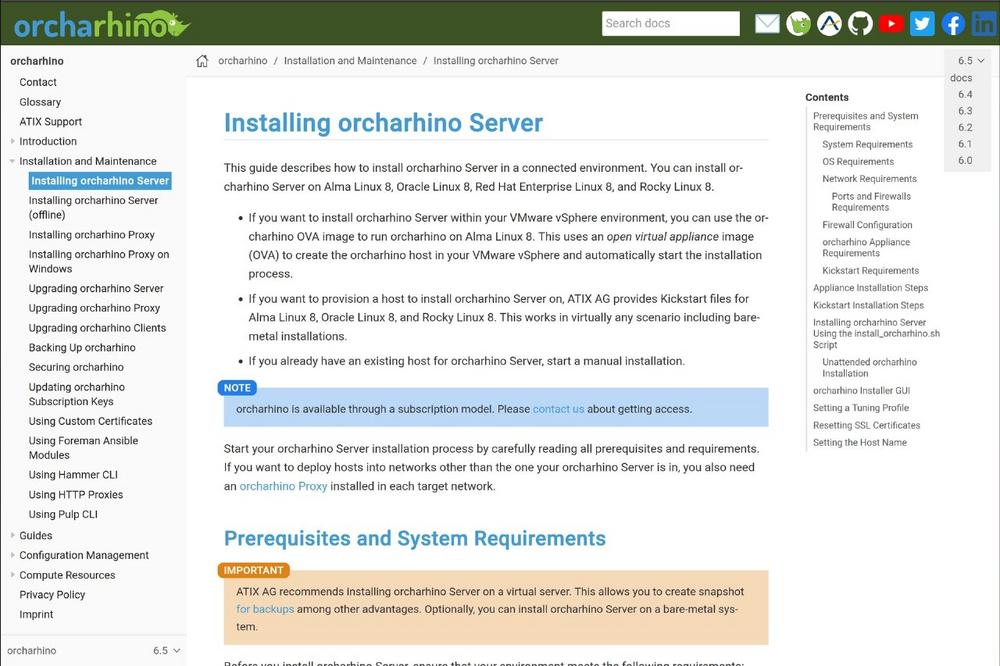Screen dimensions: 1000x666
Task: Open the Facebook icon
Action: [953, 24]
